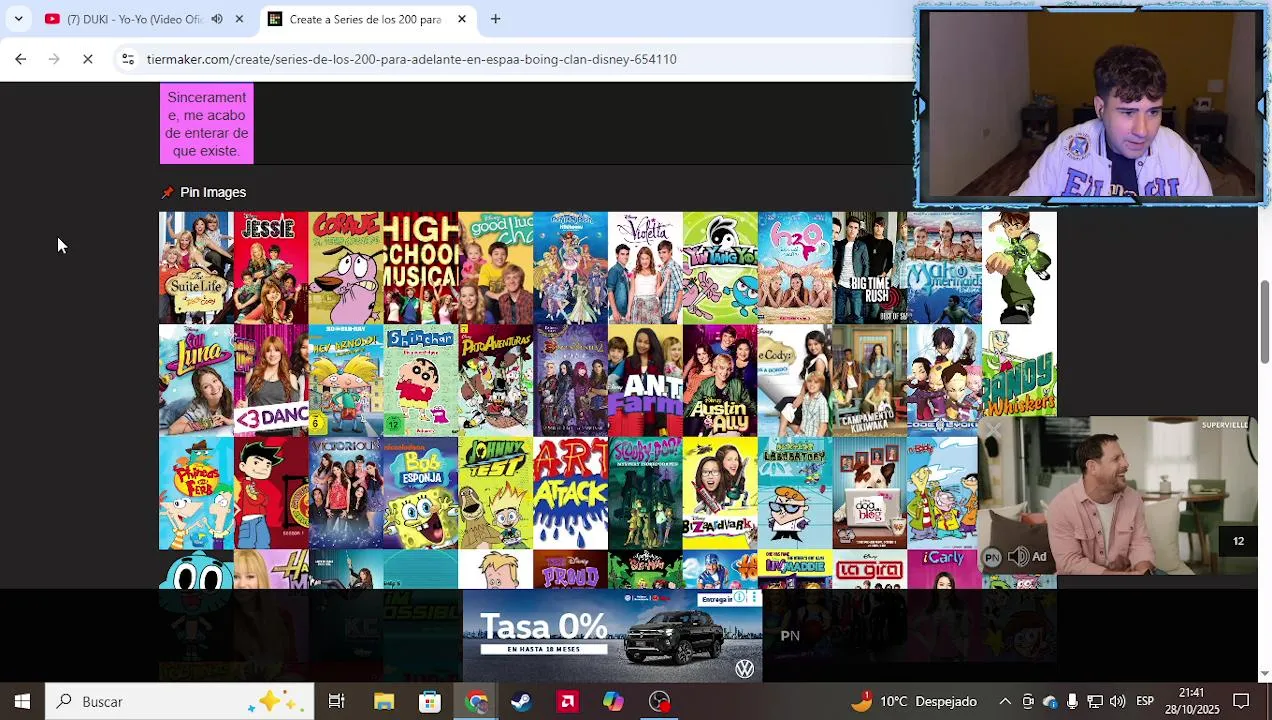Select the pink 'Sinceramente, me acabo de enterar' tier label

click(206, 124)
